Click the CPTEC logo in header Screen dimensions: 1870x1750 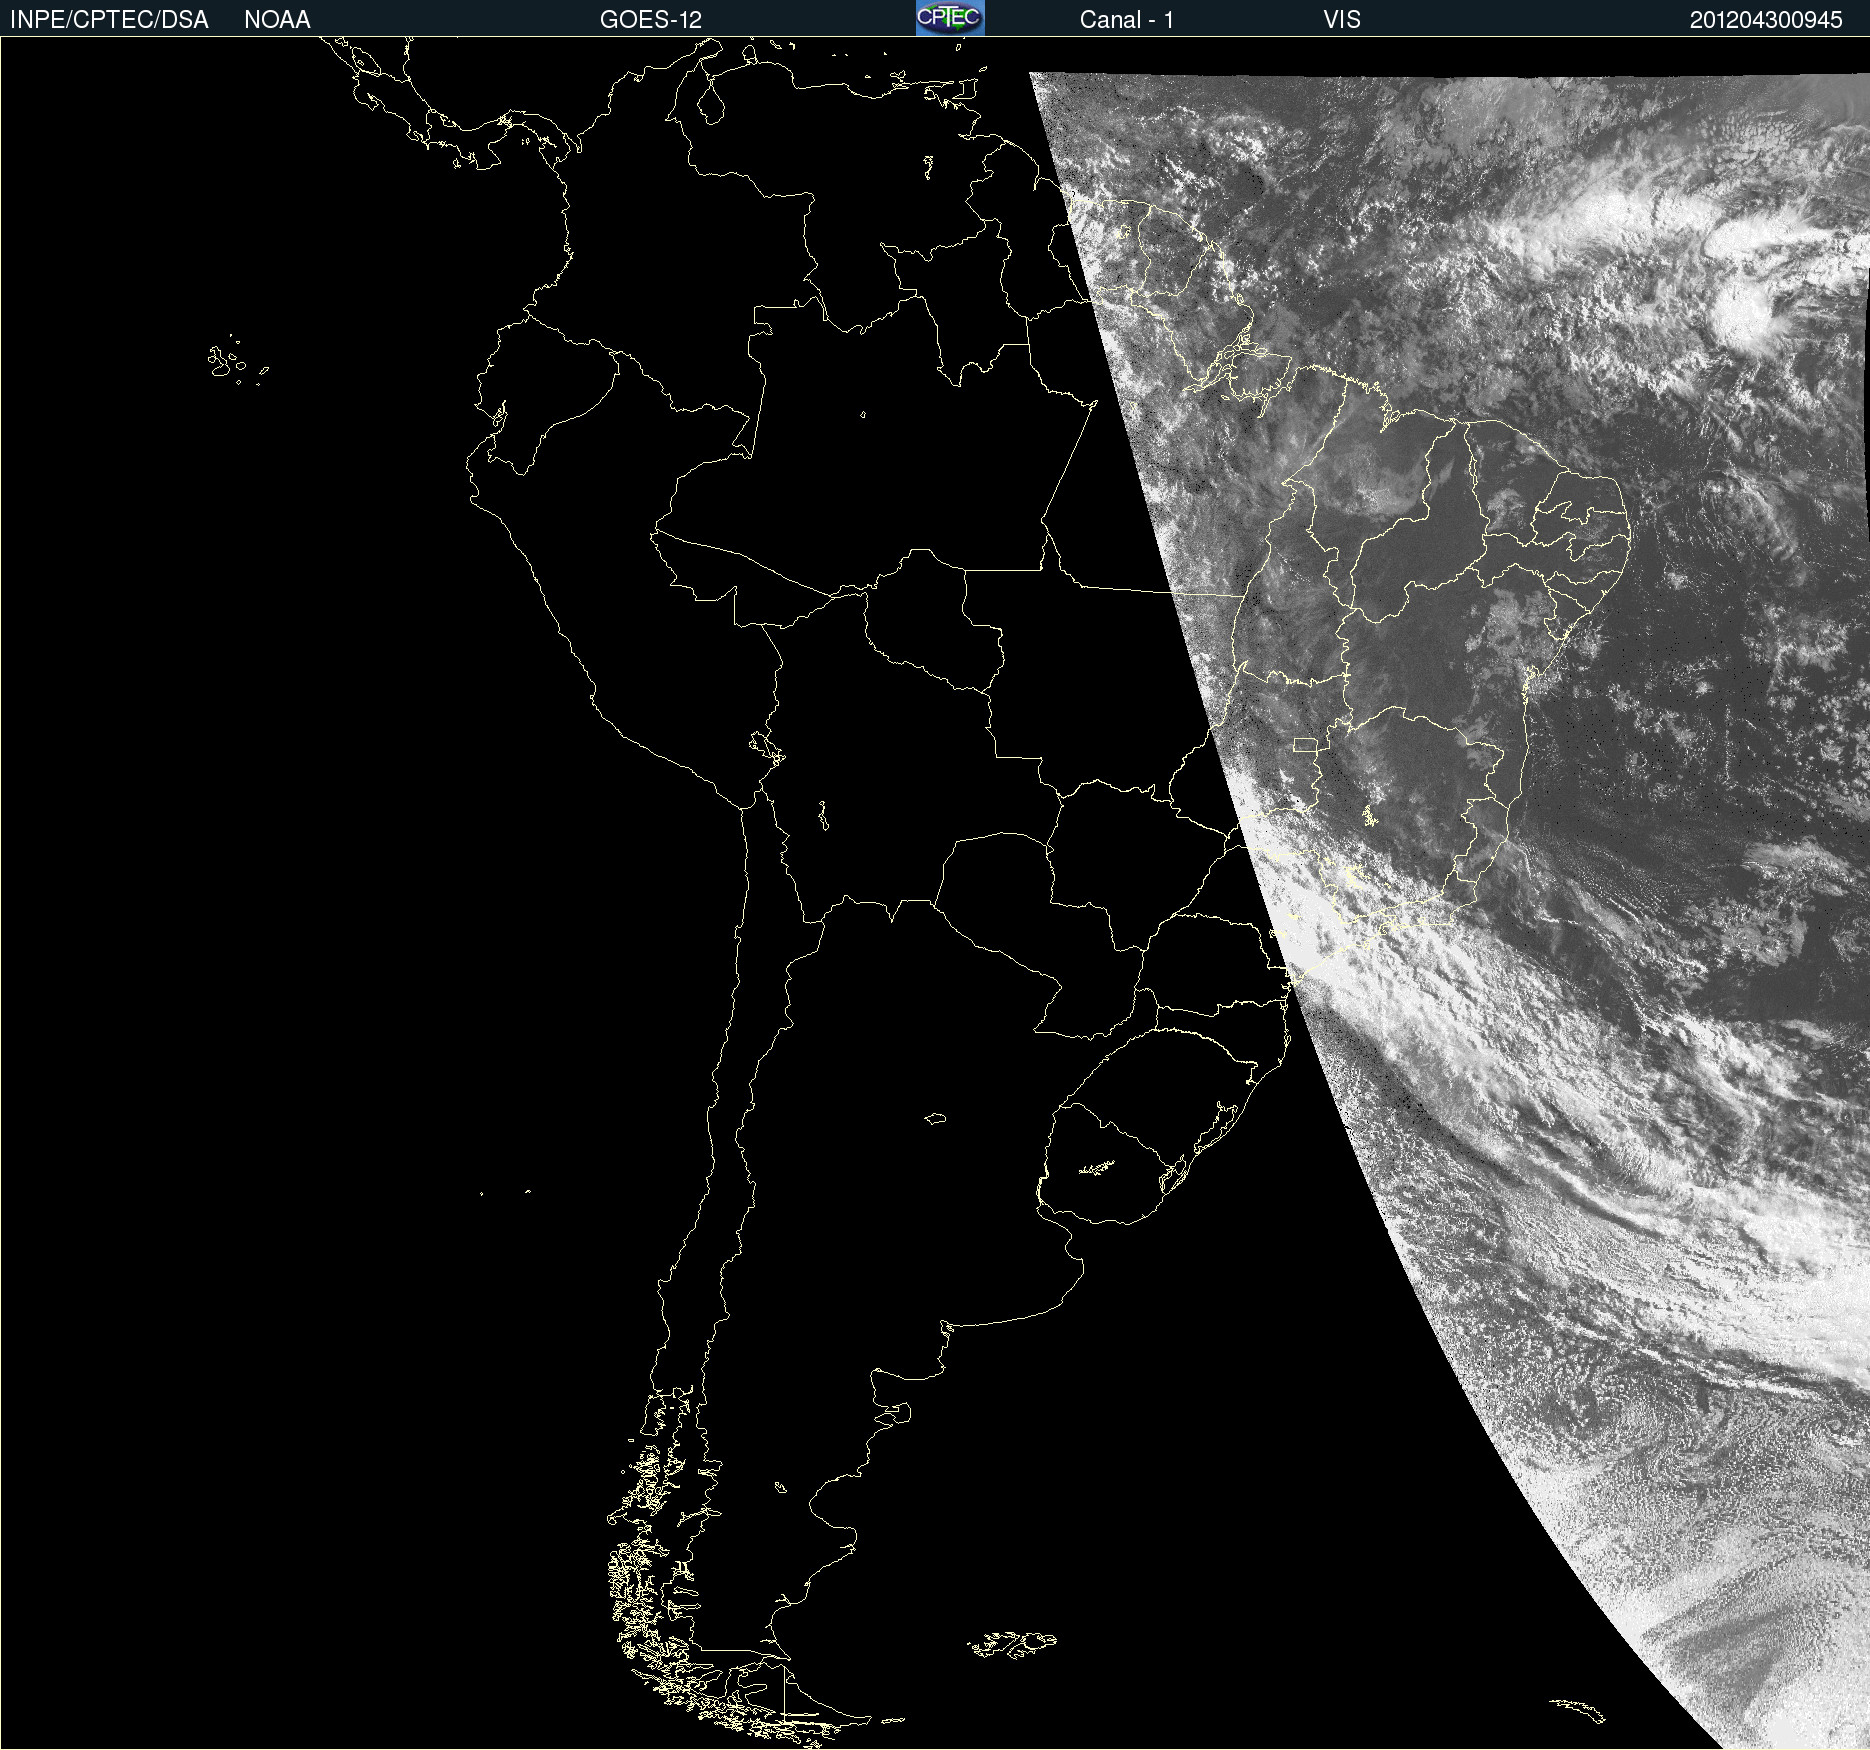950,18
